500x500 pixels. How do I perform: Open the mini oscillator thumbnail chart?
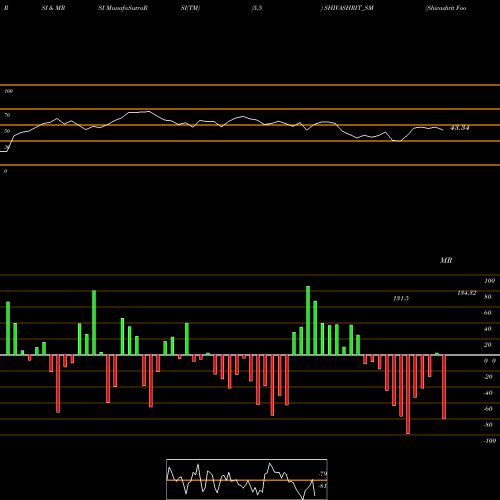[247, 479]
